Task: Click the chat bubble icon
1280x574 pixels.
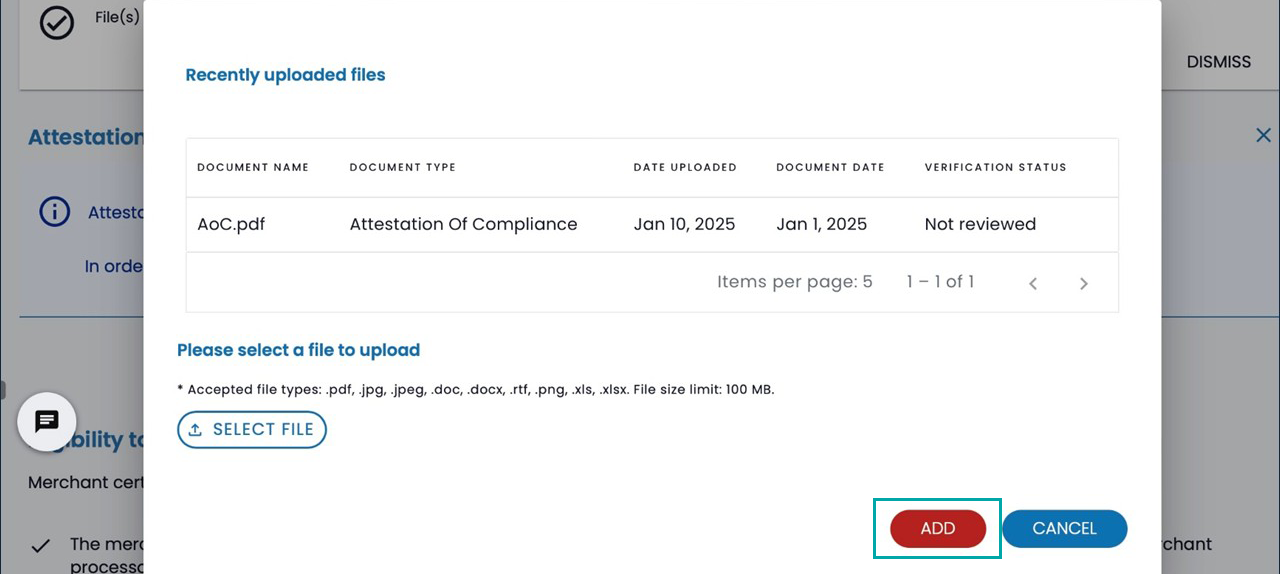Action: (47, 422)
